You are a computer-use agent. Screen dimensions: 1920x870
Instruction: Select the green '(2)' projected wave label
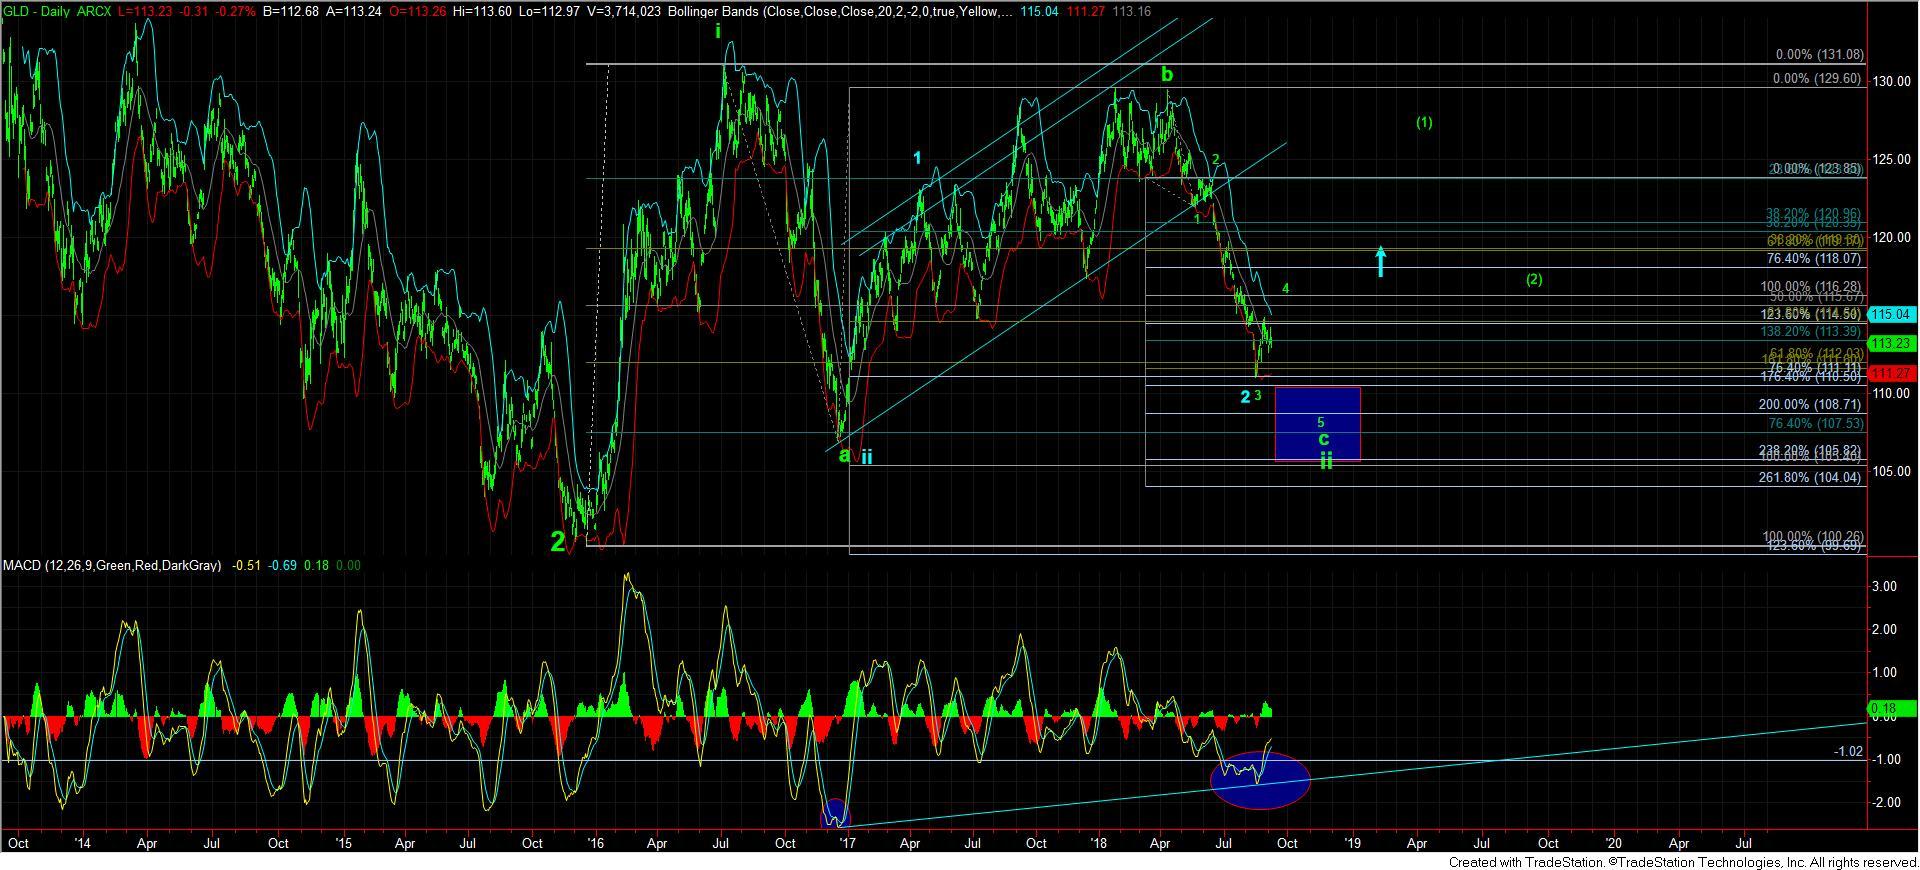(x=1534, y=279)
